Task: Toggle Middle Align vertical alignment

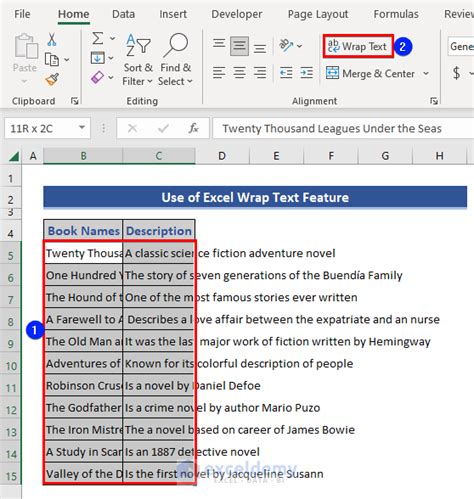Action: pyautogui.click(x=239, y=46)
